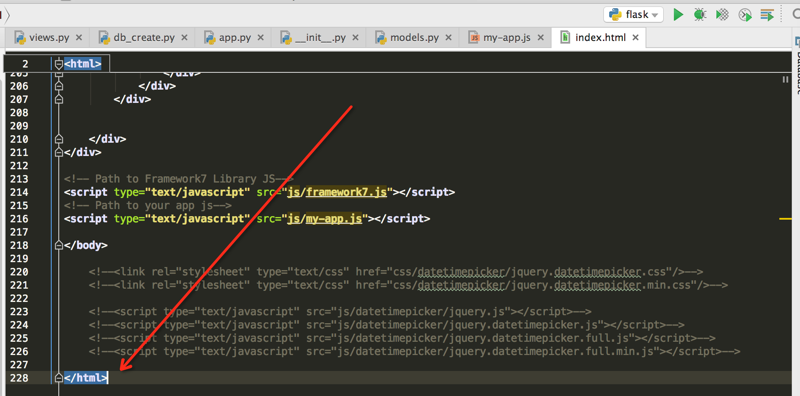Toggle fold marker at line 207
This screenshot has width=800, height=396.
(59, 99)
